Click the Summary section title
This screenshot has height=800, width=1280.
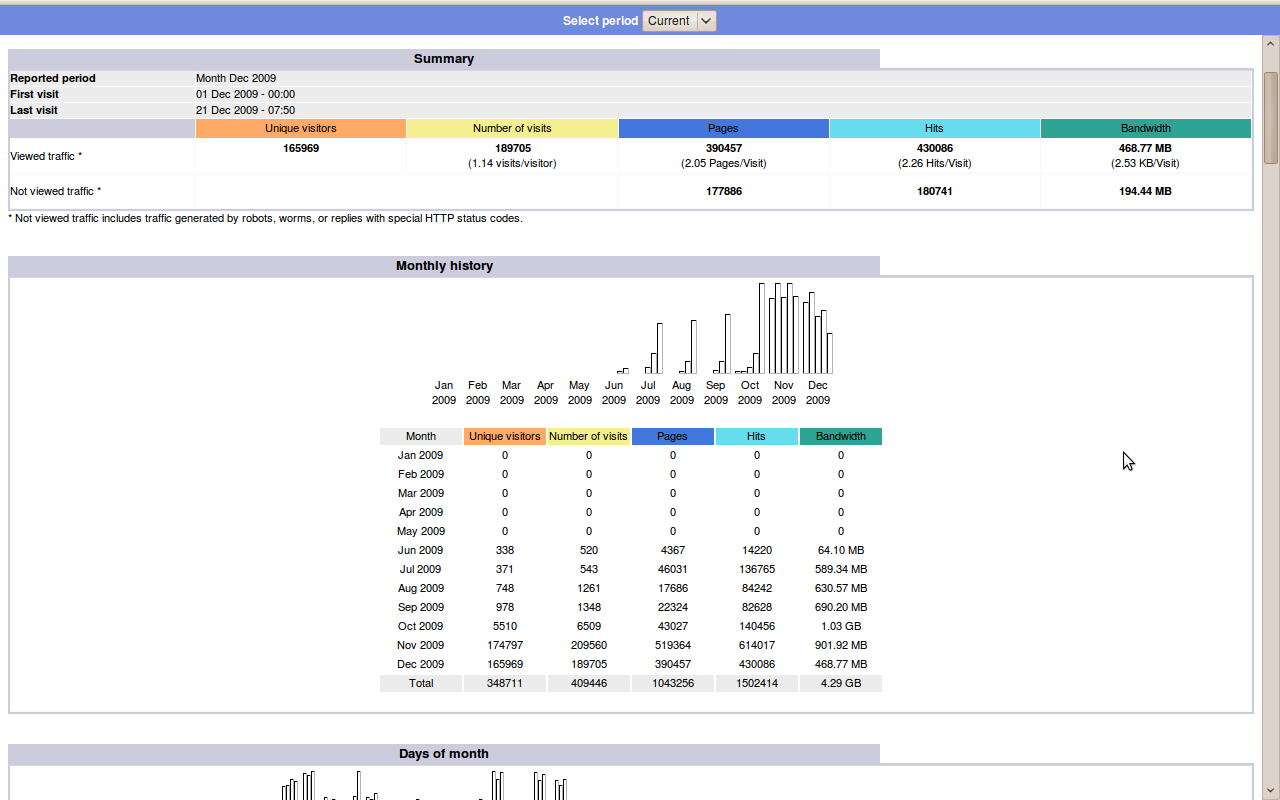[x=444, y=59]
